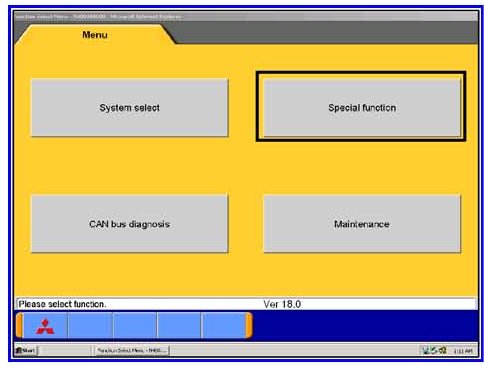484x370 pixels.
Task: Start CAN bus diagnosis
Action: click(130, 224)
